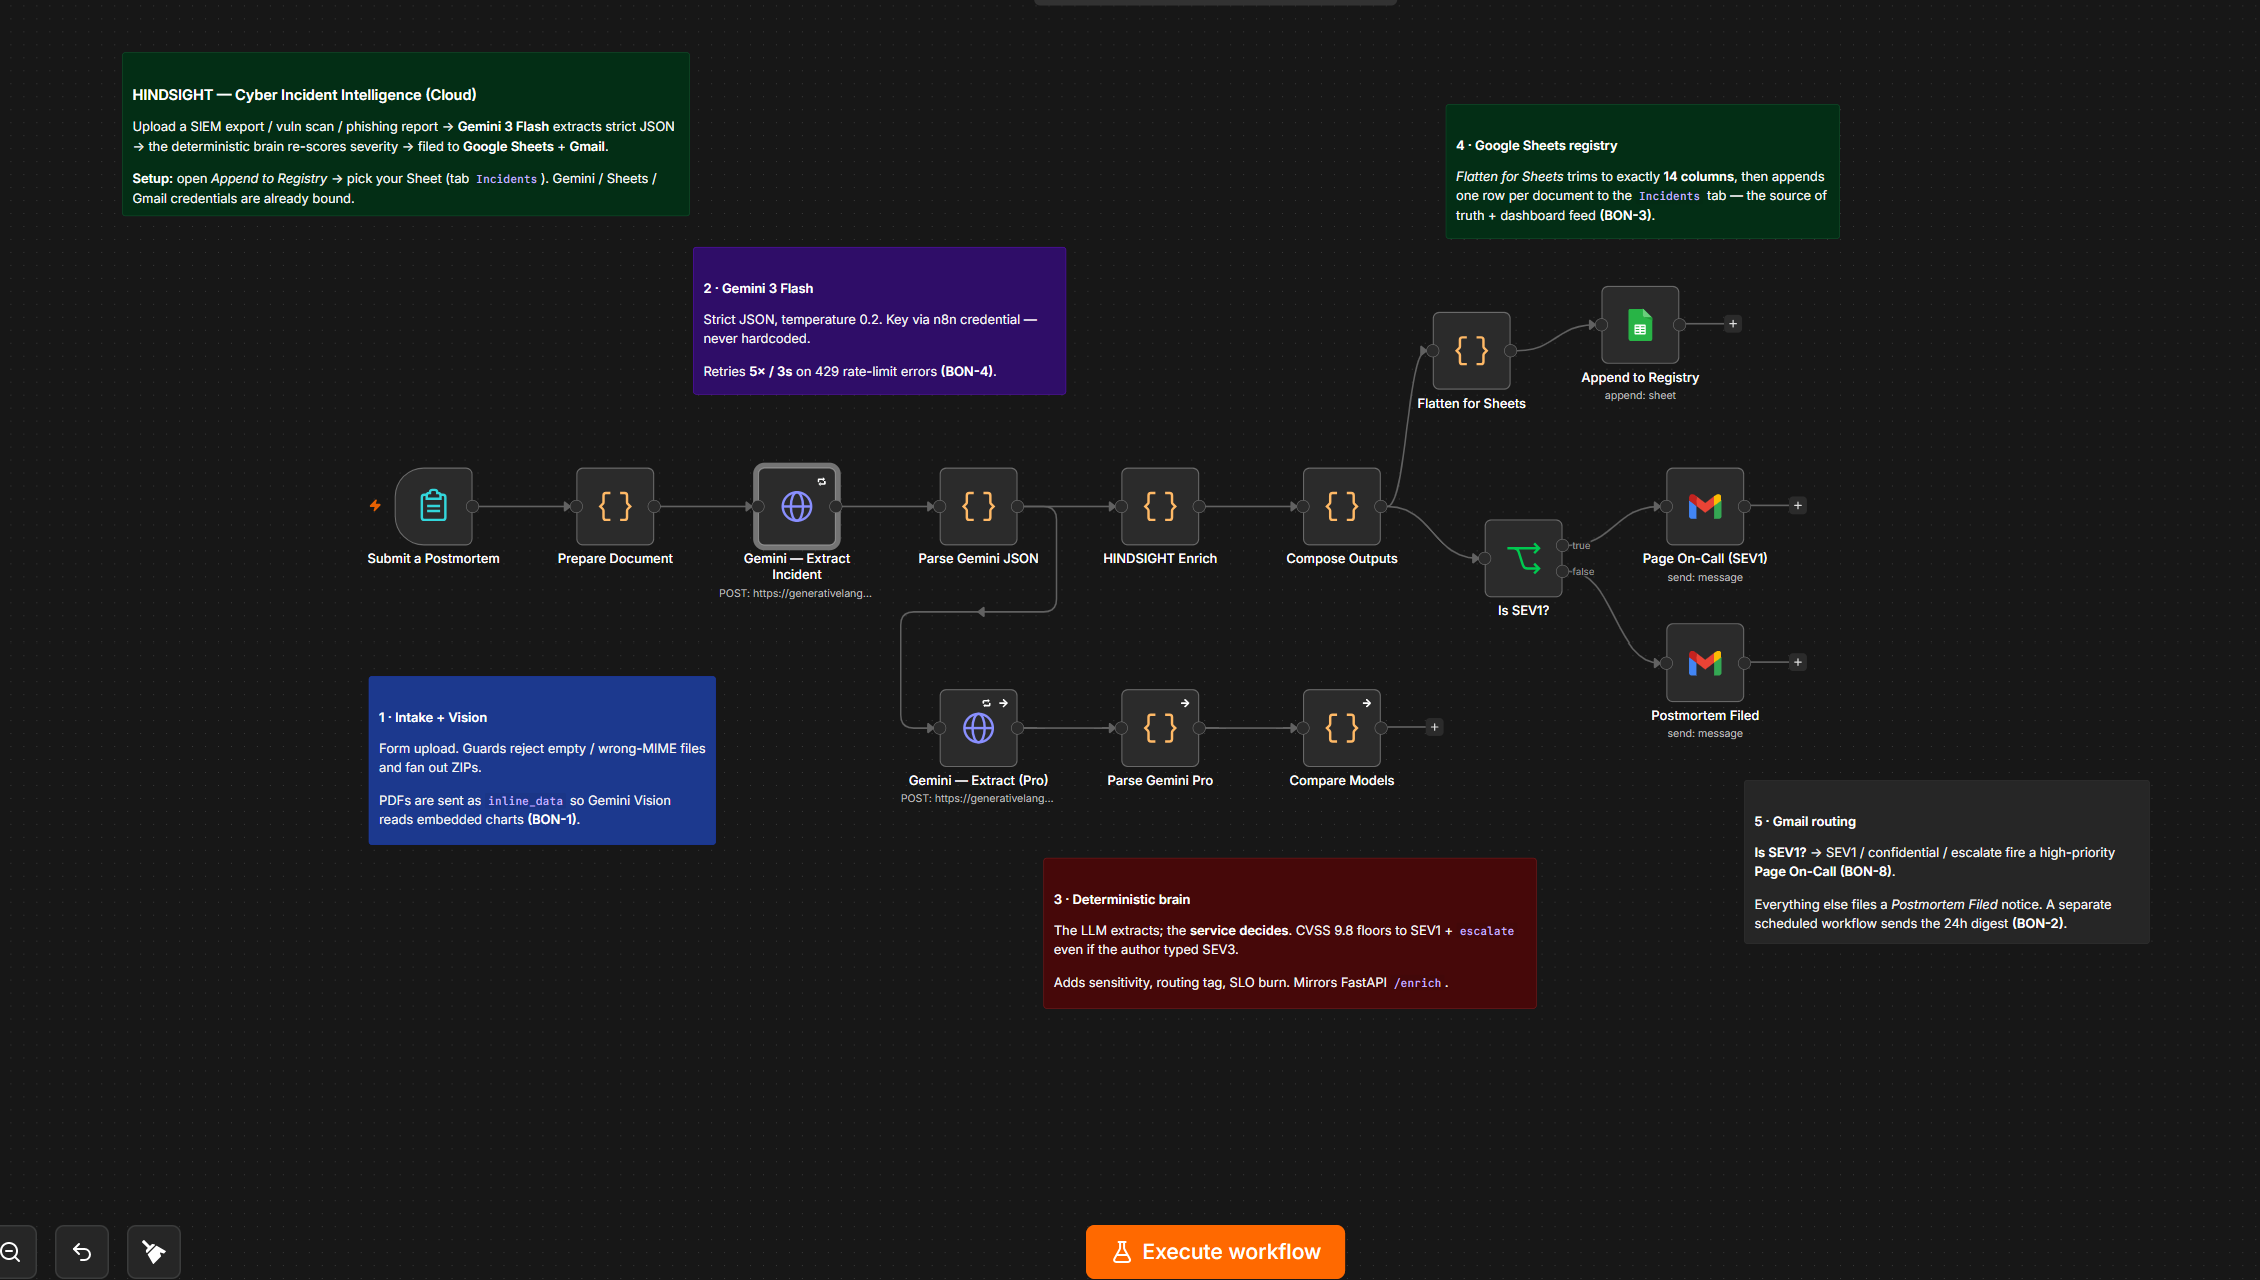Click the zoom out magnifier icon

[11, 1252]
